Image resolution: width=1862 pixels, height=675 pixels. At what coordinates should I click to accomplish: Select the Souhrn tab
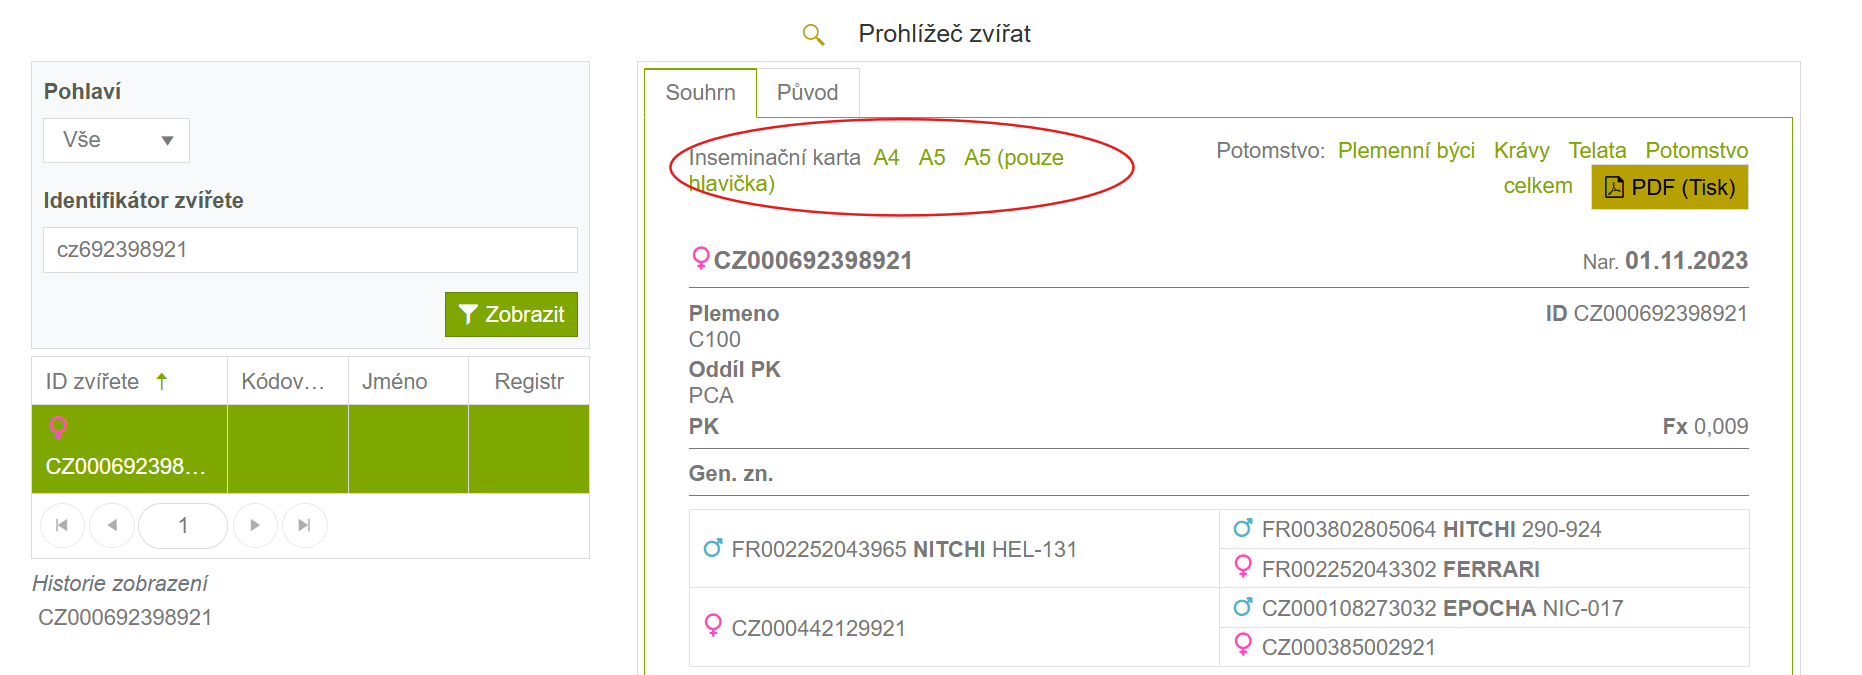[700, 92]
